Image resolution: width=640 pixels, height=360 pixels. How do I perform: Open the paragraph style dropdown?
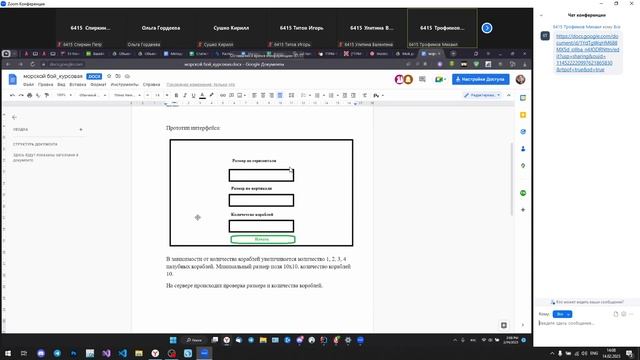pyautogui.click(x=92, y=95)
